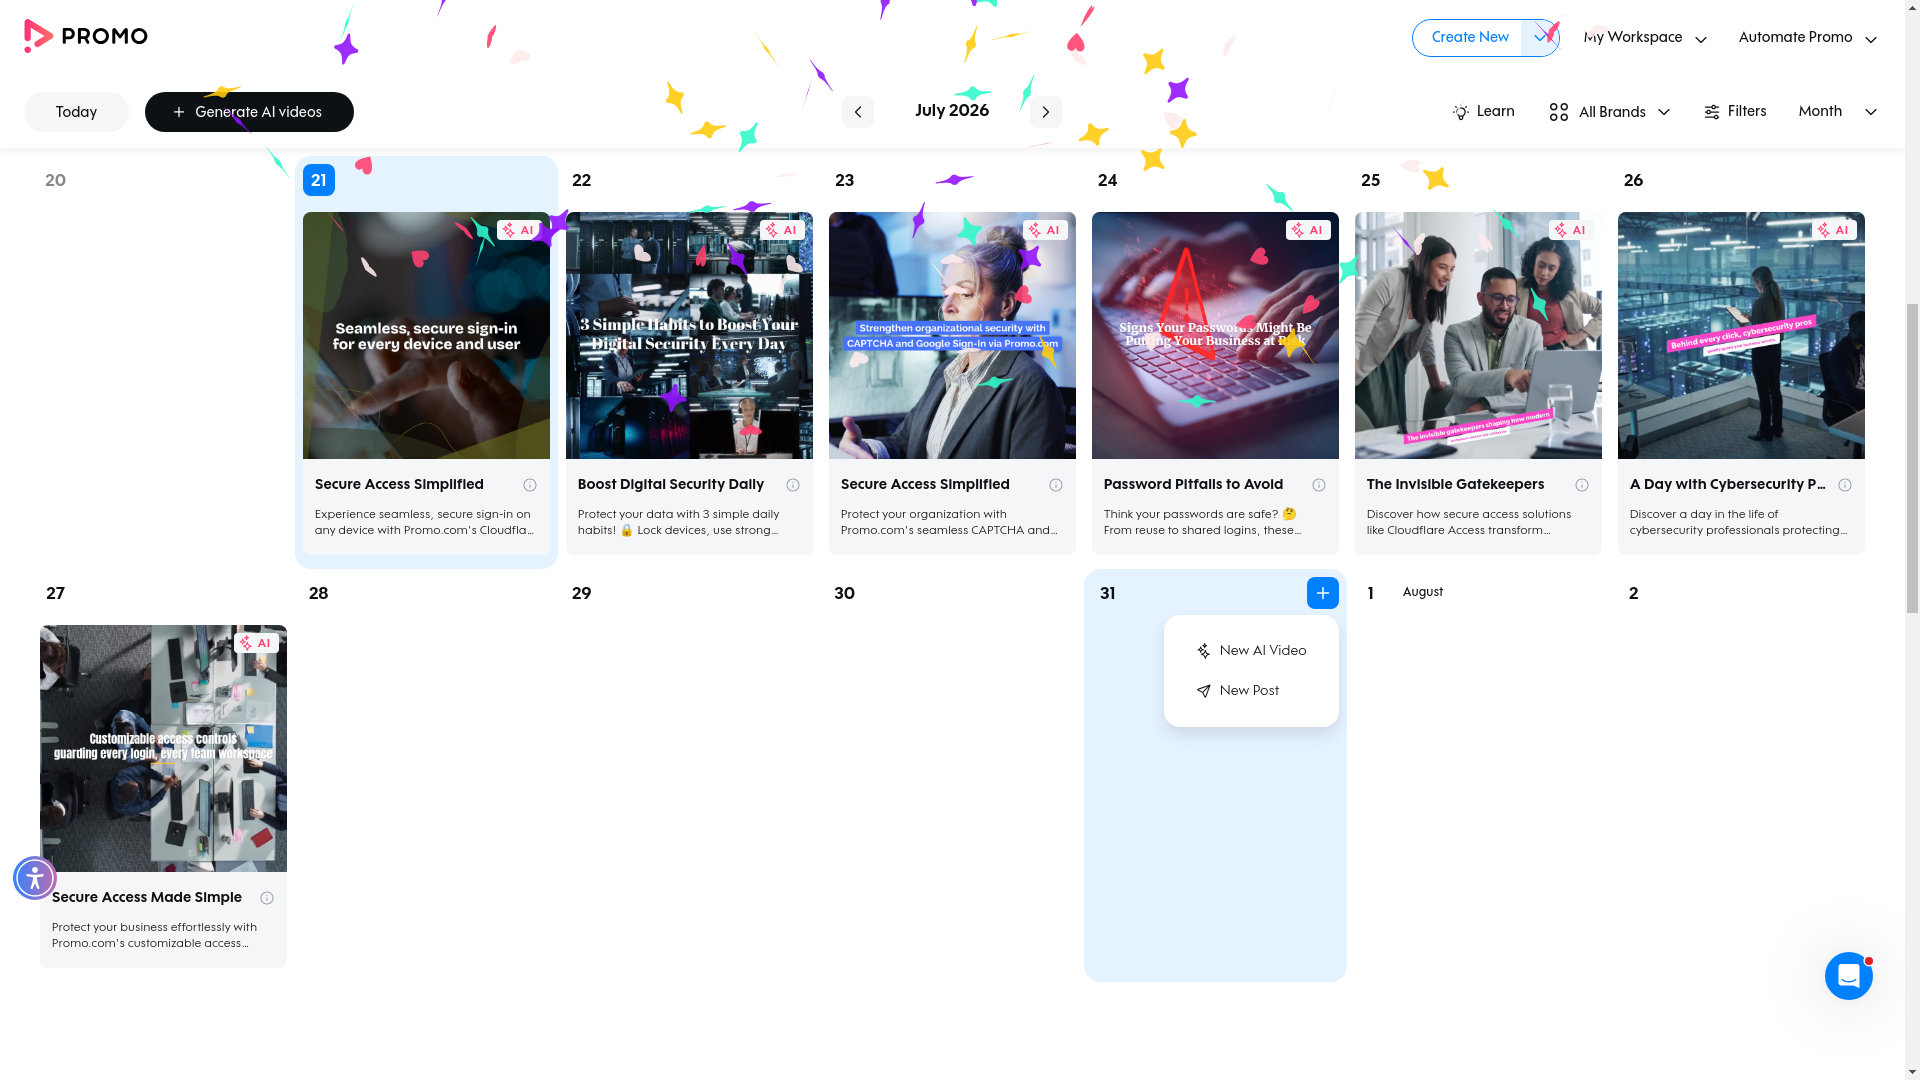Open the July 21 video thumbnail

[426, 335]
